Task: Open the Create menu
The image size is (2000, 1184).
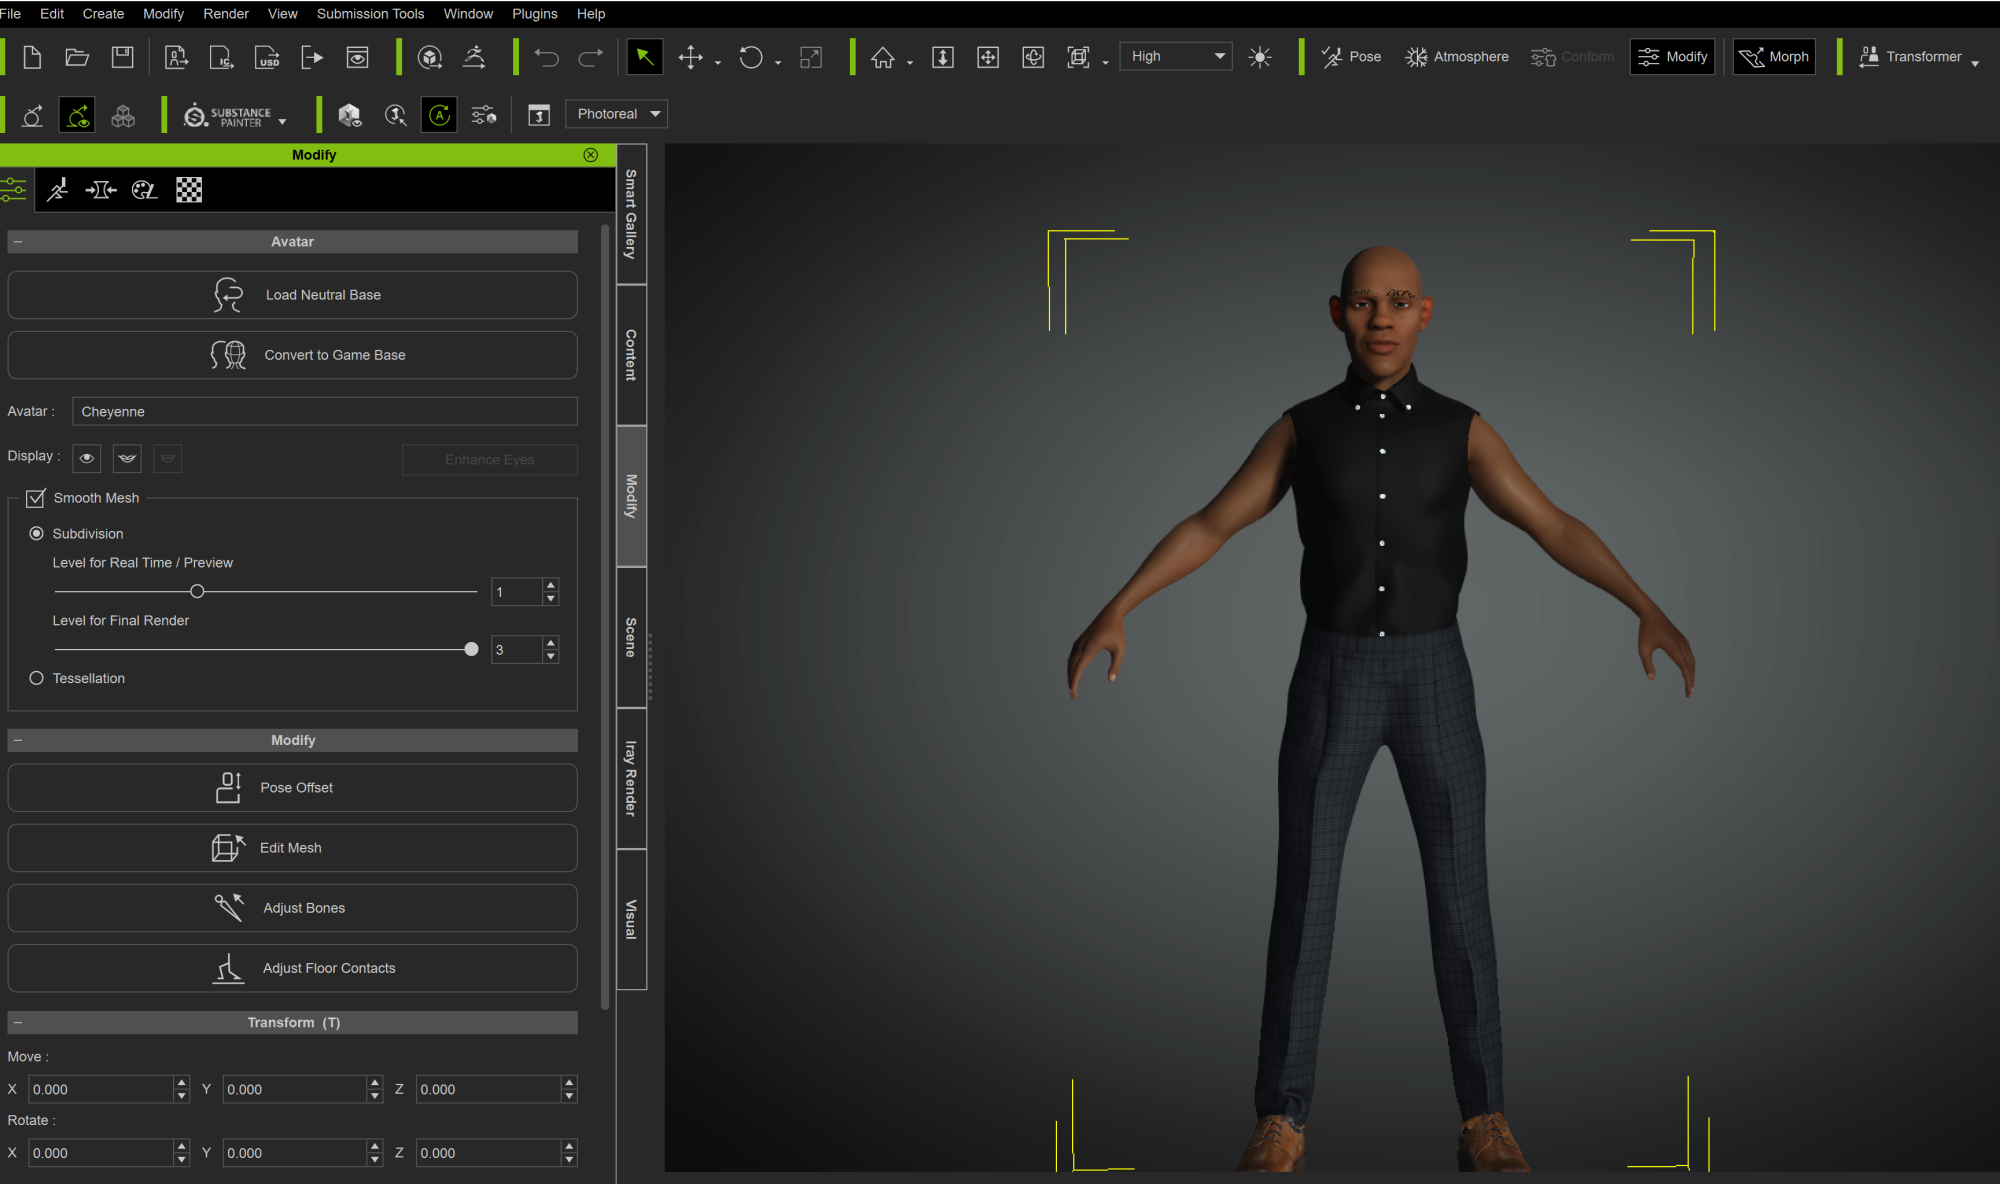Action: click(x=103, y=14)
